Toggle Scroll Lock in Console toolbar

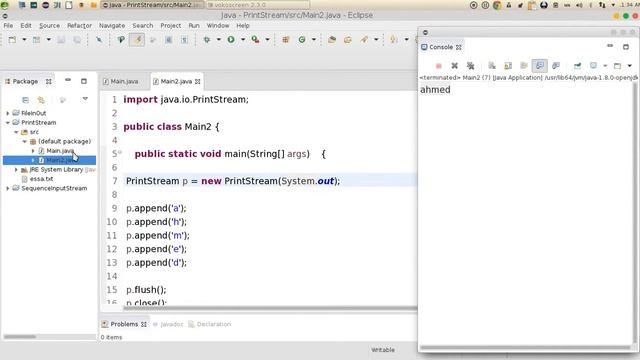508,66
